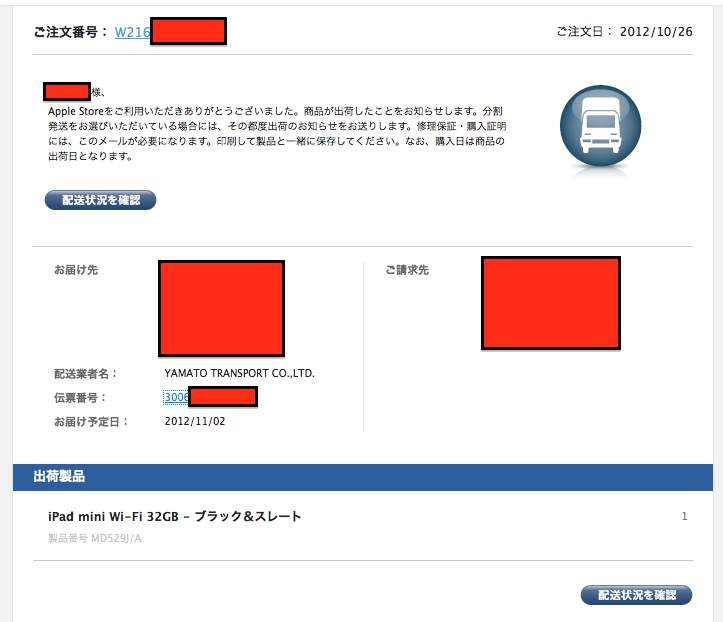Screen dimensions: 723x622
Task: Click the tracking number link starting 3006
Action: (x=176, y=397)
